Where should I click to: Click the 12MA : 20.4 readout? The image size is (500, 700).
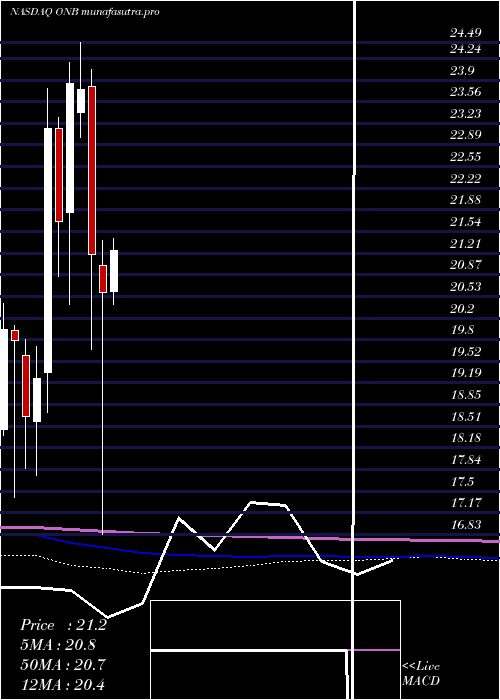(63, 684)
